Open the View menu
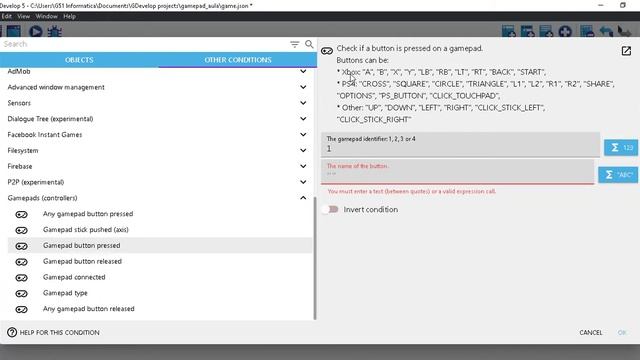The width and height of the screenshot is (640, 360). pos(23,16)
